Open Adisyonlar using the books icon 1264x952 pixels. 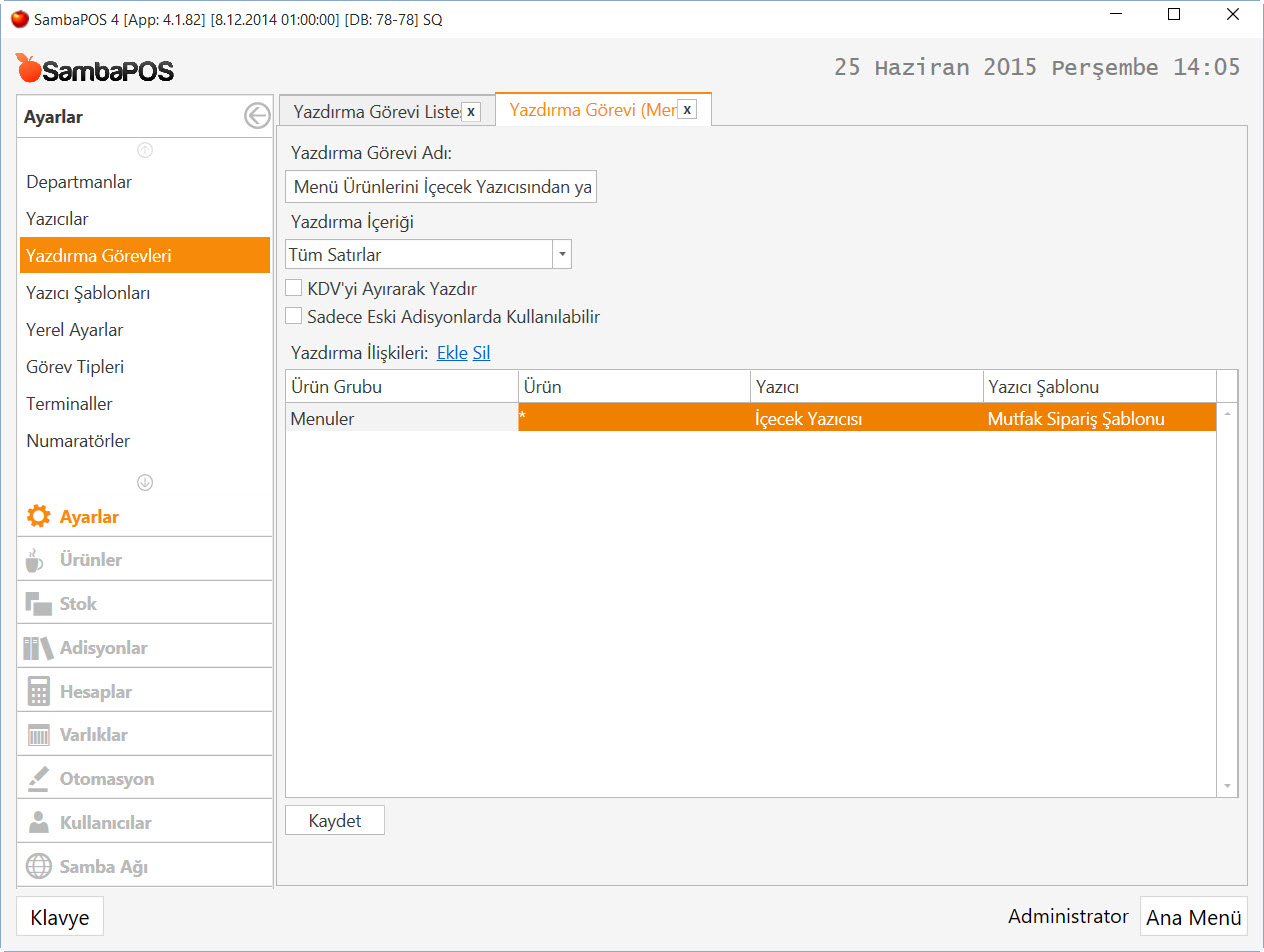38,648
